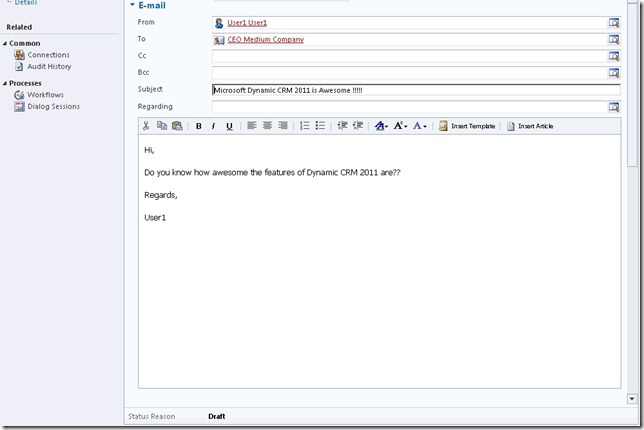
Task: Toggle underline formatting
Action: (x=229, y=126)
